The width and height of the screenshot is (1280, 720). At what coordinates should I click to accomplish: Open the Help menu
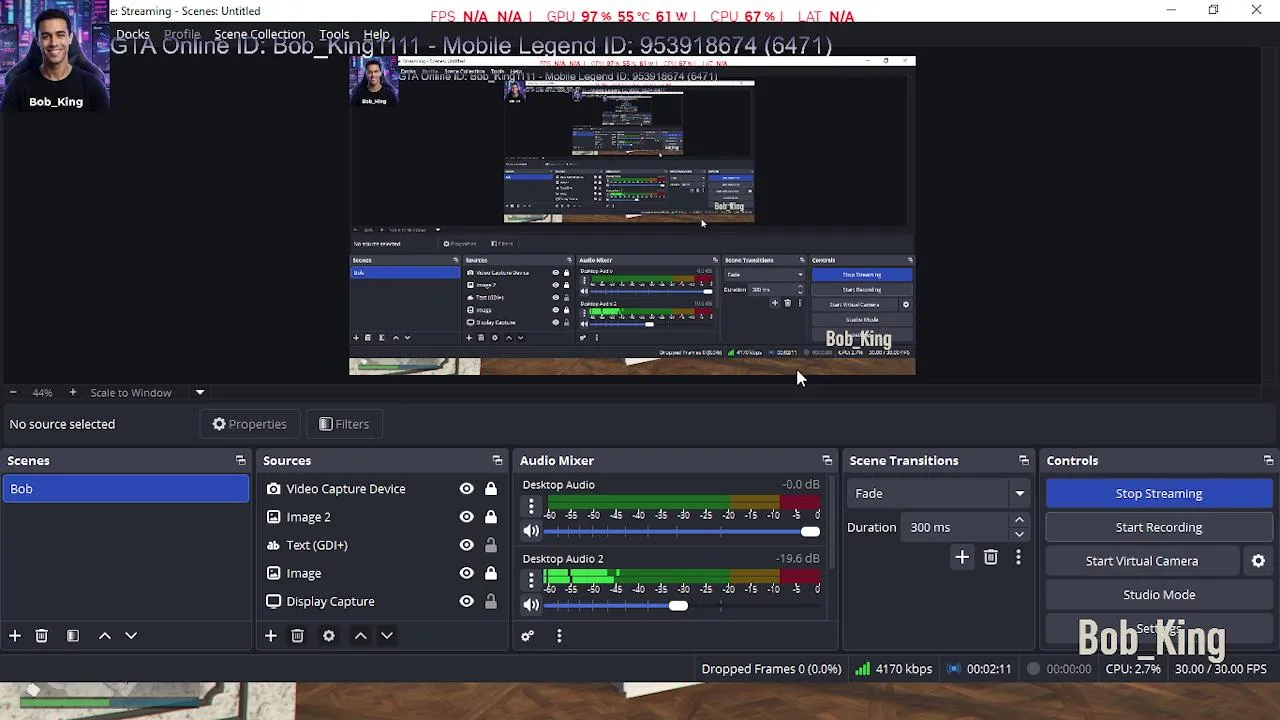tap(376, 34)
